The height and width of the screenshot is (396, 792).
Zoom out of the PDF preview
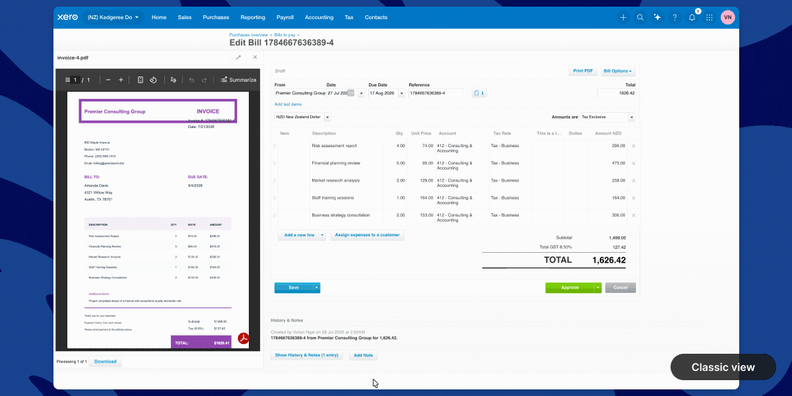click(108, 80)
